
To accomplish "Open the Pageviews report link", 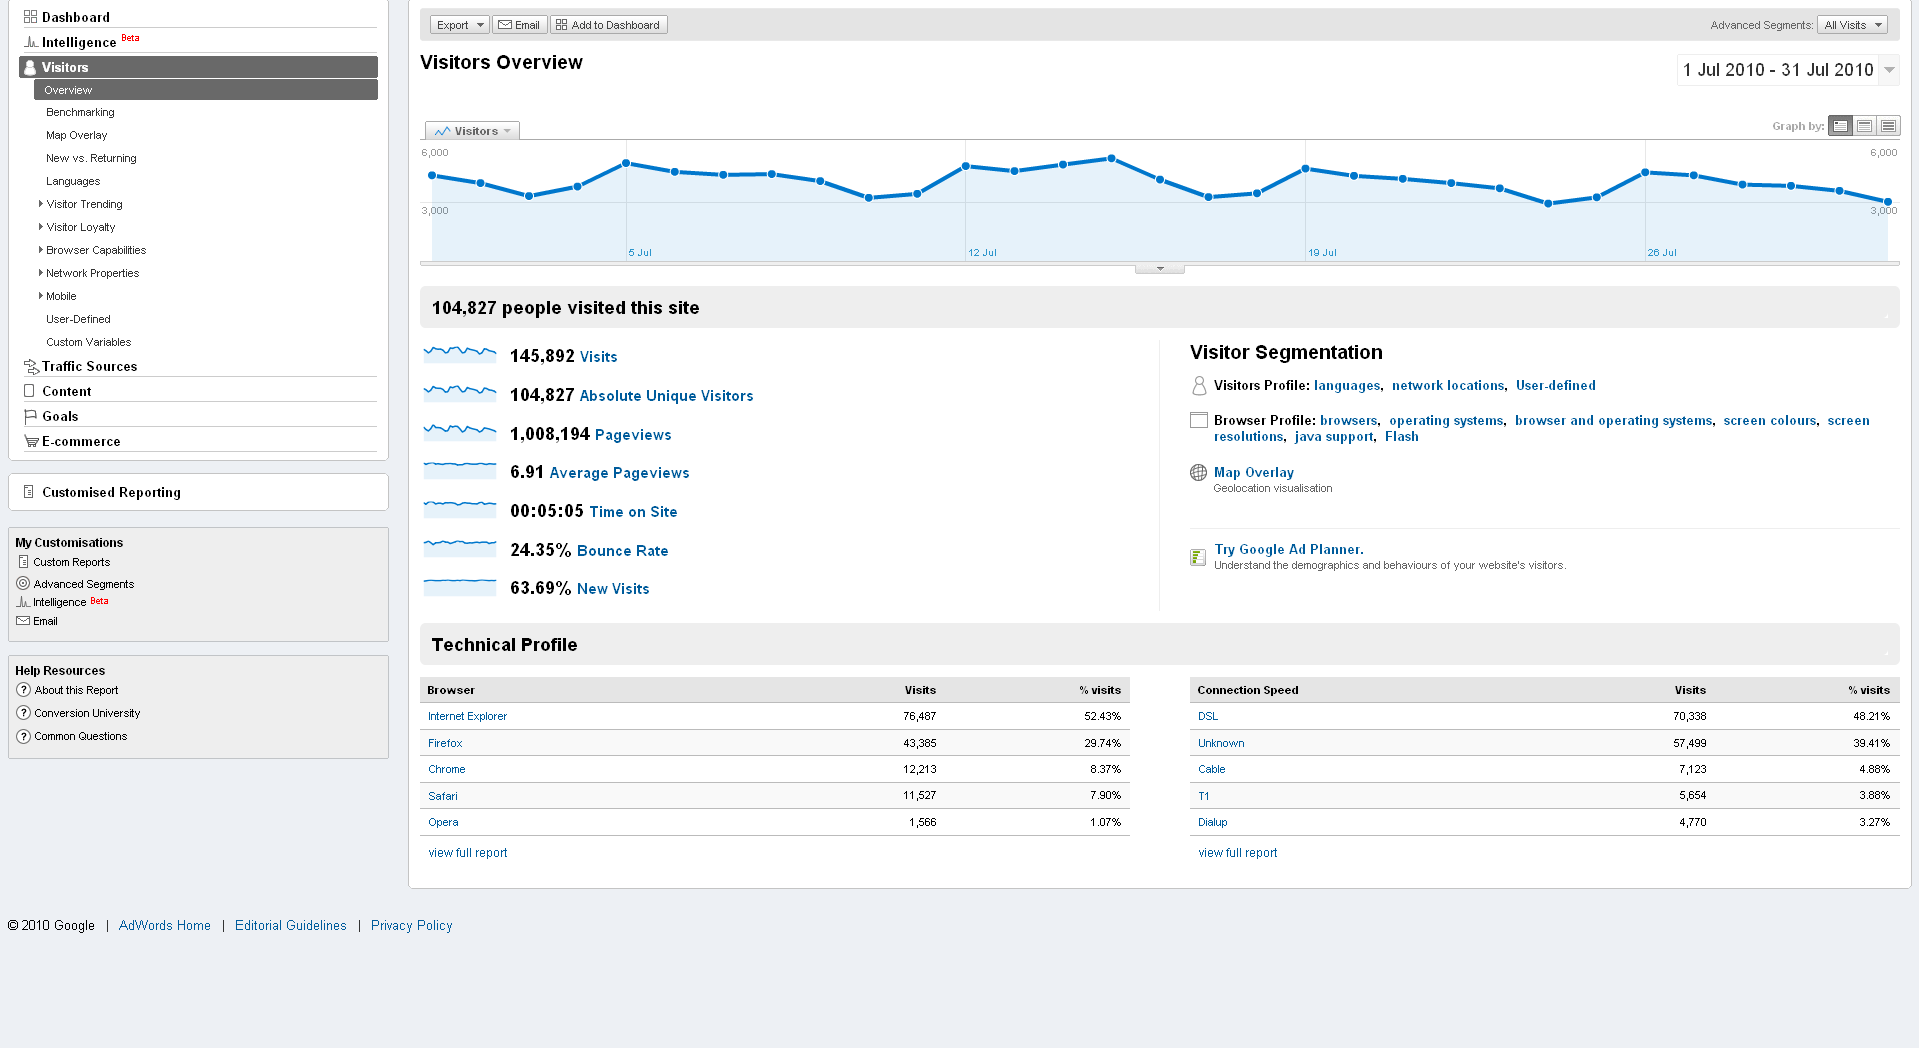I will pos(633,435).
